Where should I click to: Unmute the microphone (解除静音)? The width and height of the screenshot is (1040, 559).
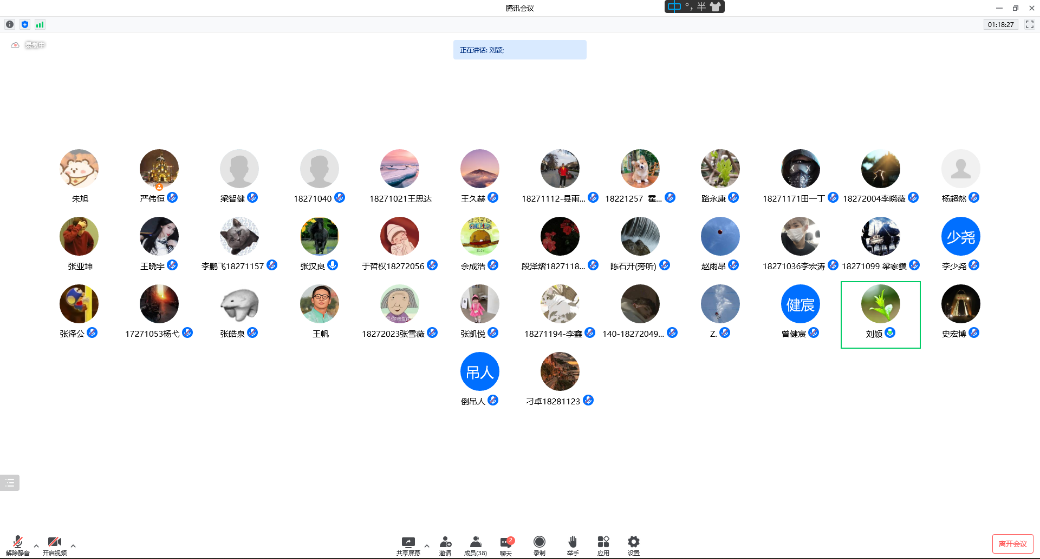(x=18, y=543)
